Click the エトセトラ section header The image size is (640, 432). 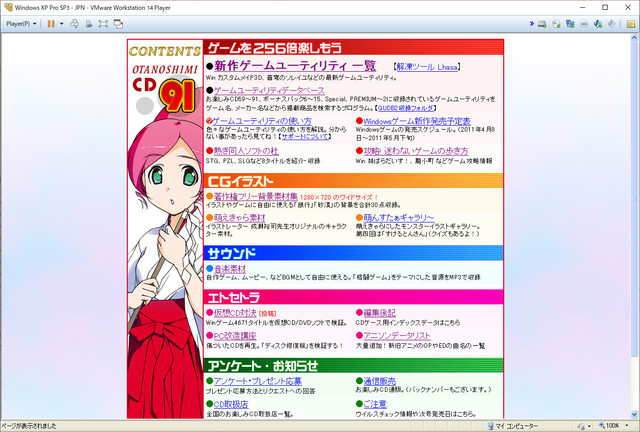(x=353, y=297)
